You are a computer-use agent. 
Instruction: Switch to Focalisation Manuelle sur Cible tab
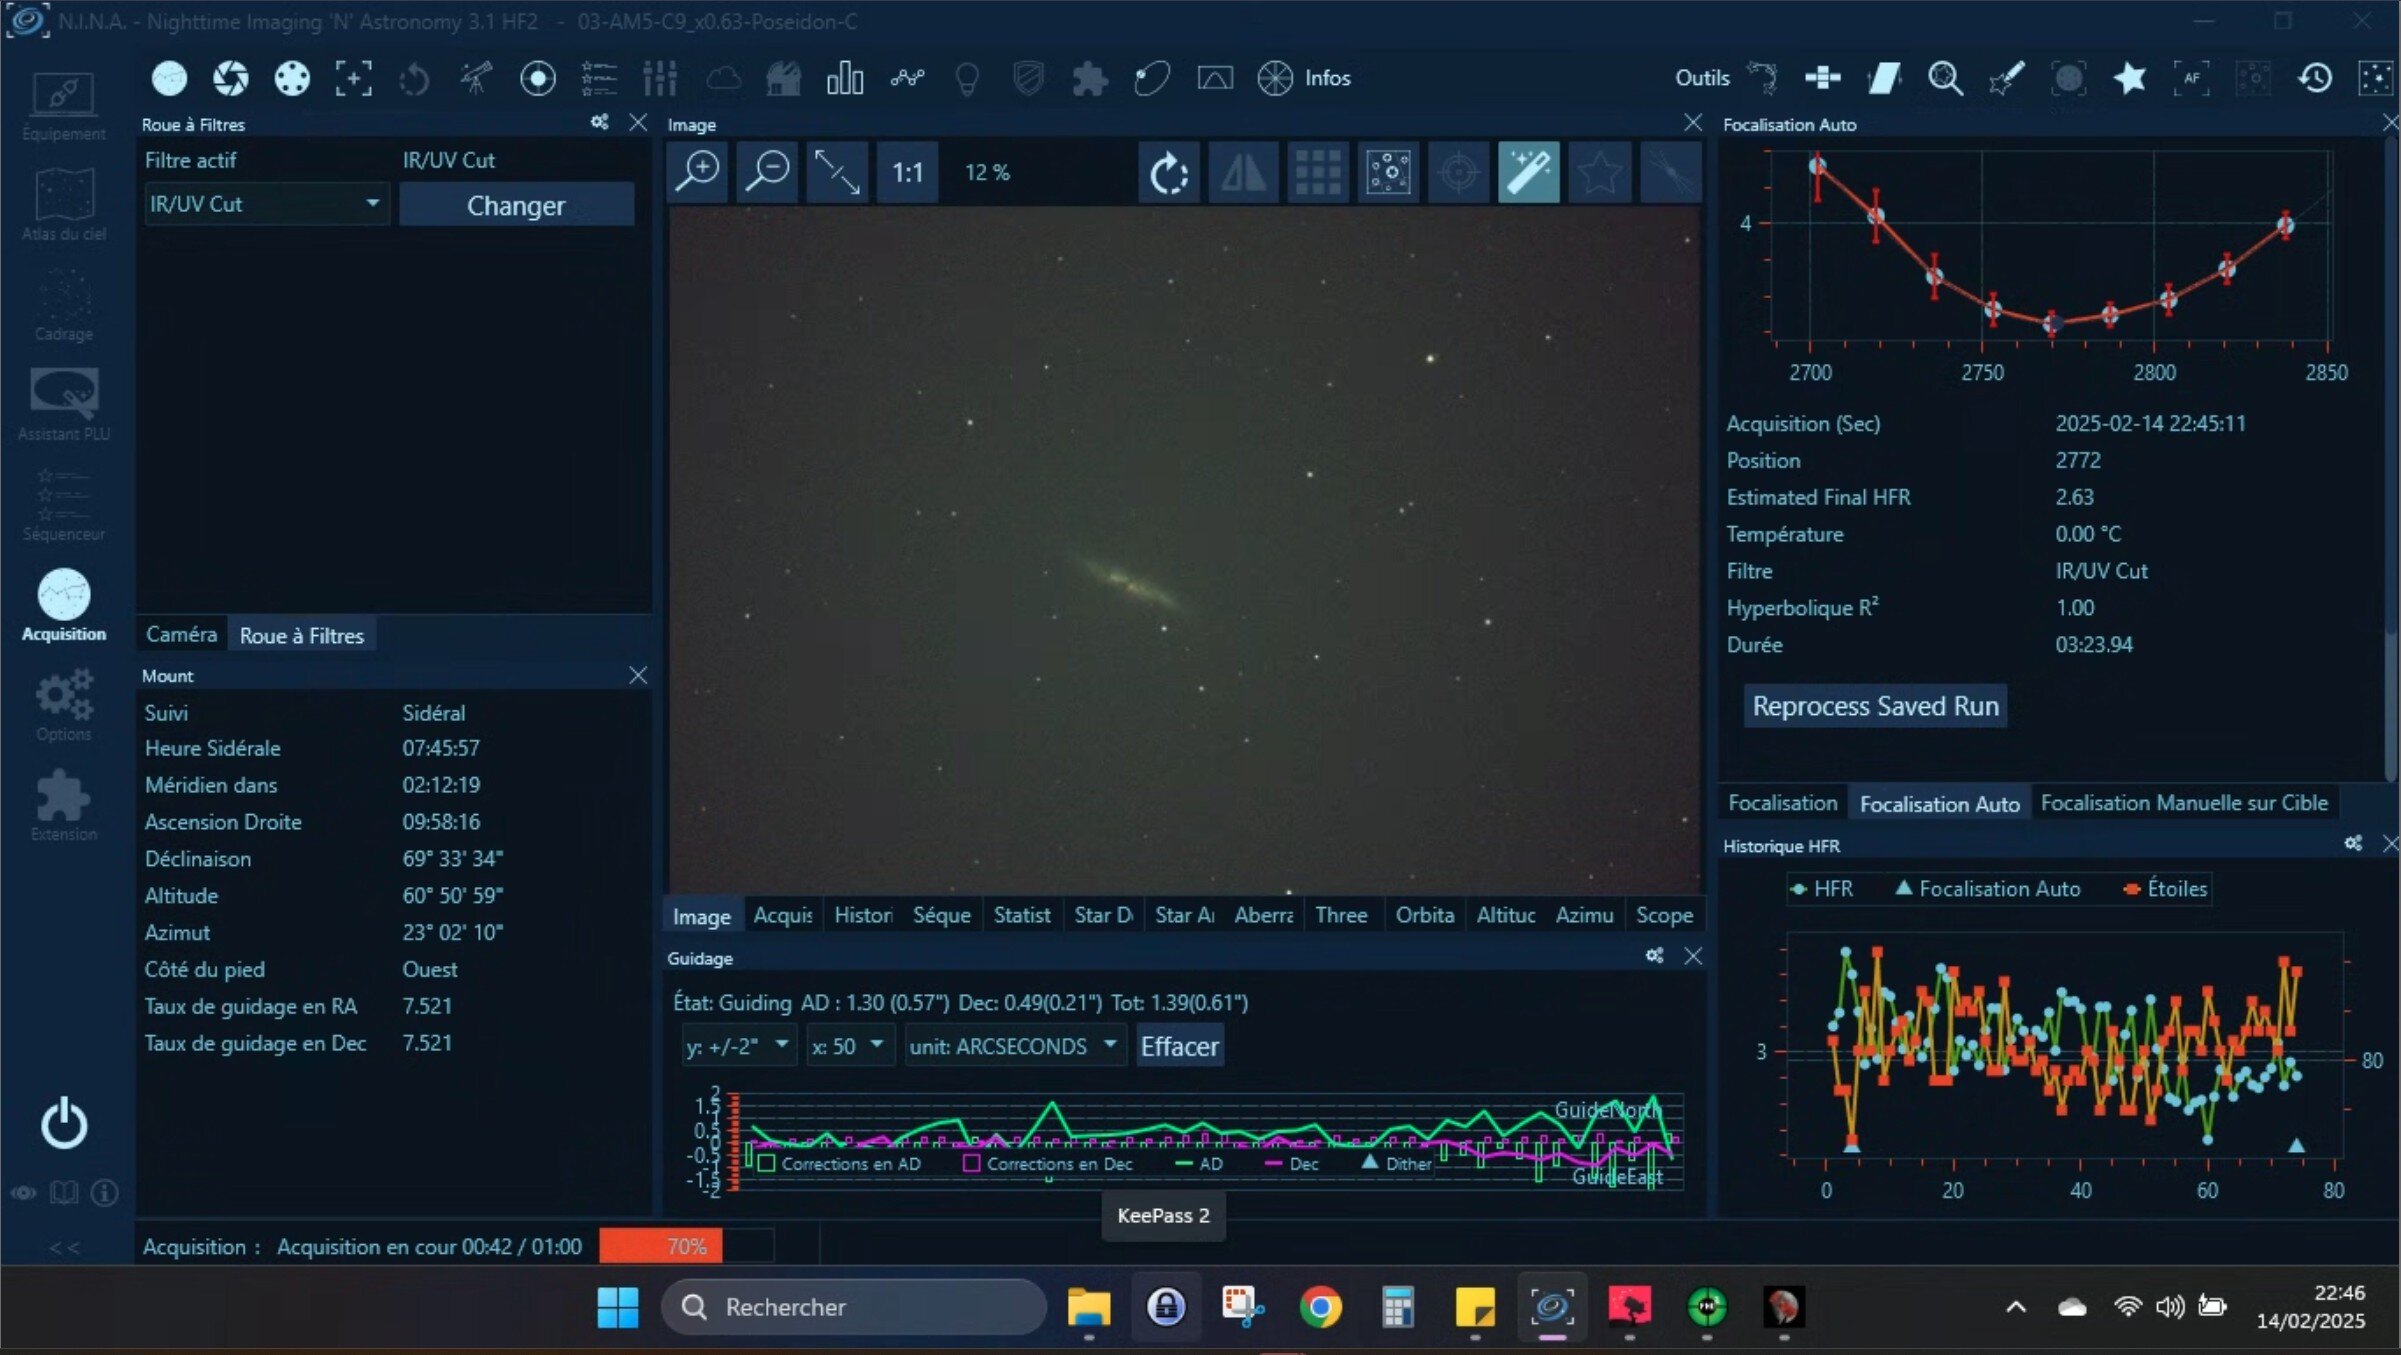[x=2183, y=803]
